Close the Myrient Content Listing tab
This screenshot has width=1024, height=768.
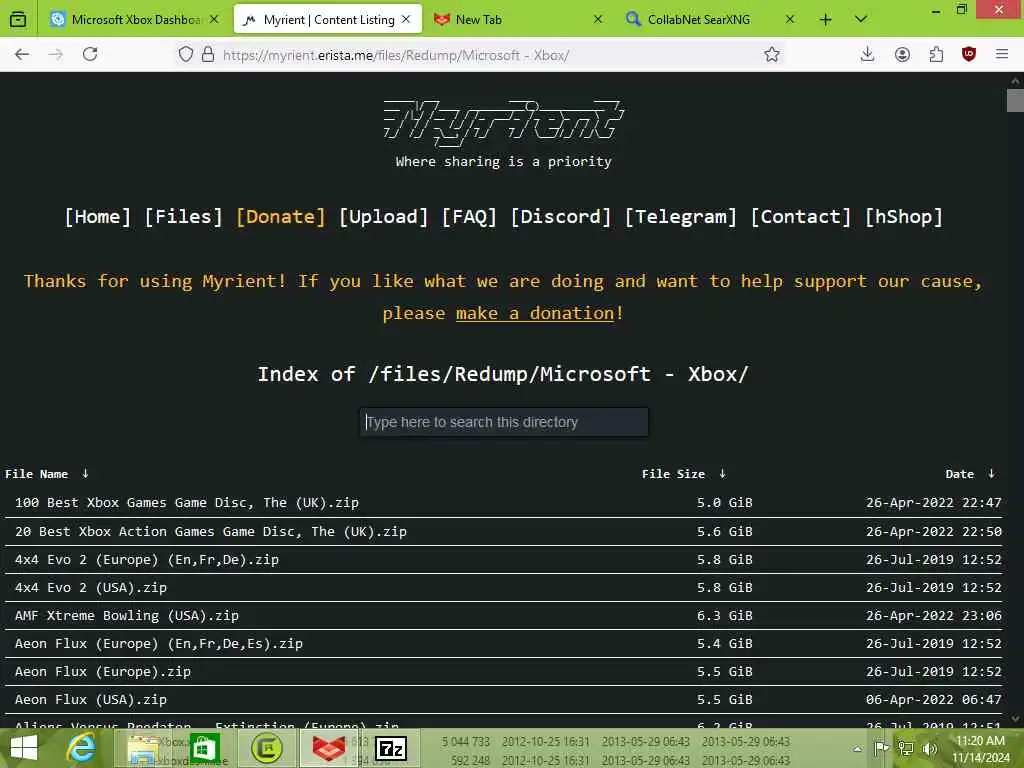tap(406, 20)
